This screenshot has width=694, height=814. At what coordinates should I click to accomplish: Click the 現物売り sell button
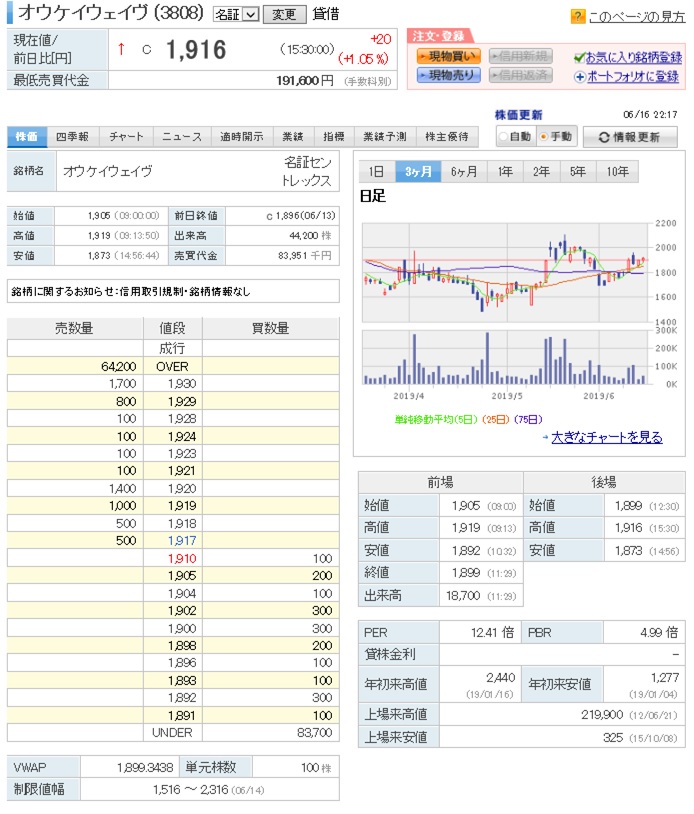(x=448, y=75)
